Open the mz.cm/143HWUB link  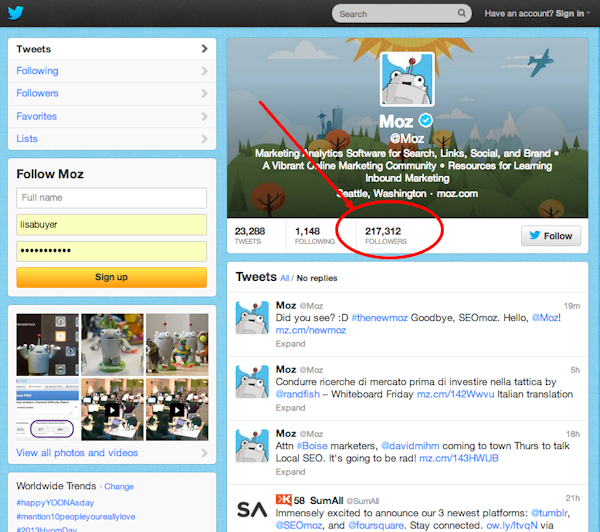pos(459,458)
